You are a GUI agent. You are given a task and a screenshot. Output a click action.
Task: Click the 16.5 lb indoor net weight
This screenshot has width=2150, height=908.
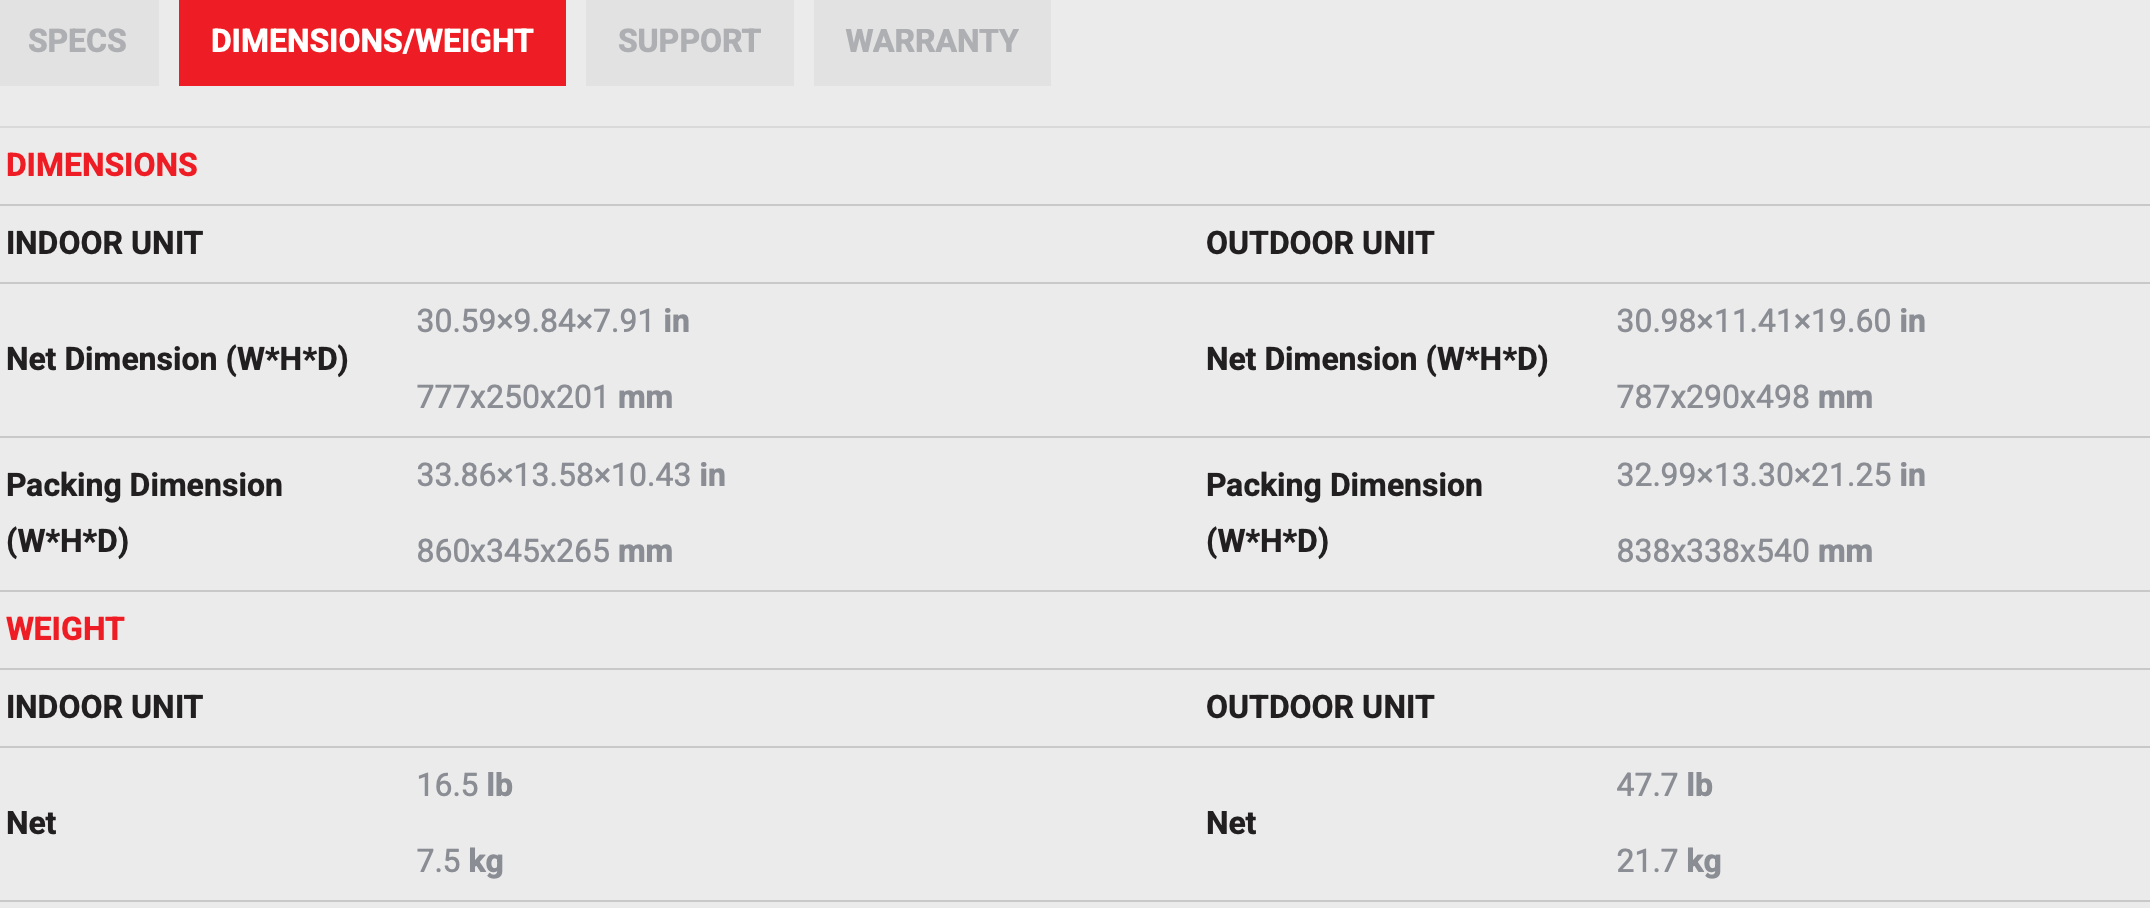(x=464, y=785)
